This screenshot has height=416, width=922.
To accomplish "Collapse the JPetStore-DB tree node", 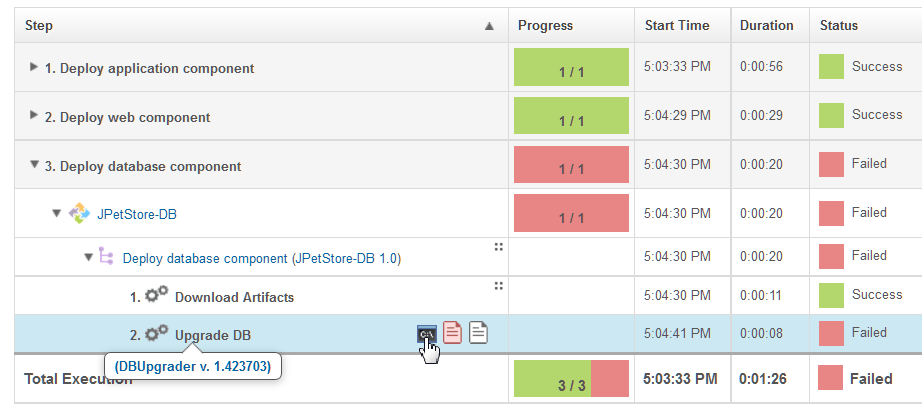I will (56, 213).
